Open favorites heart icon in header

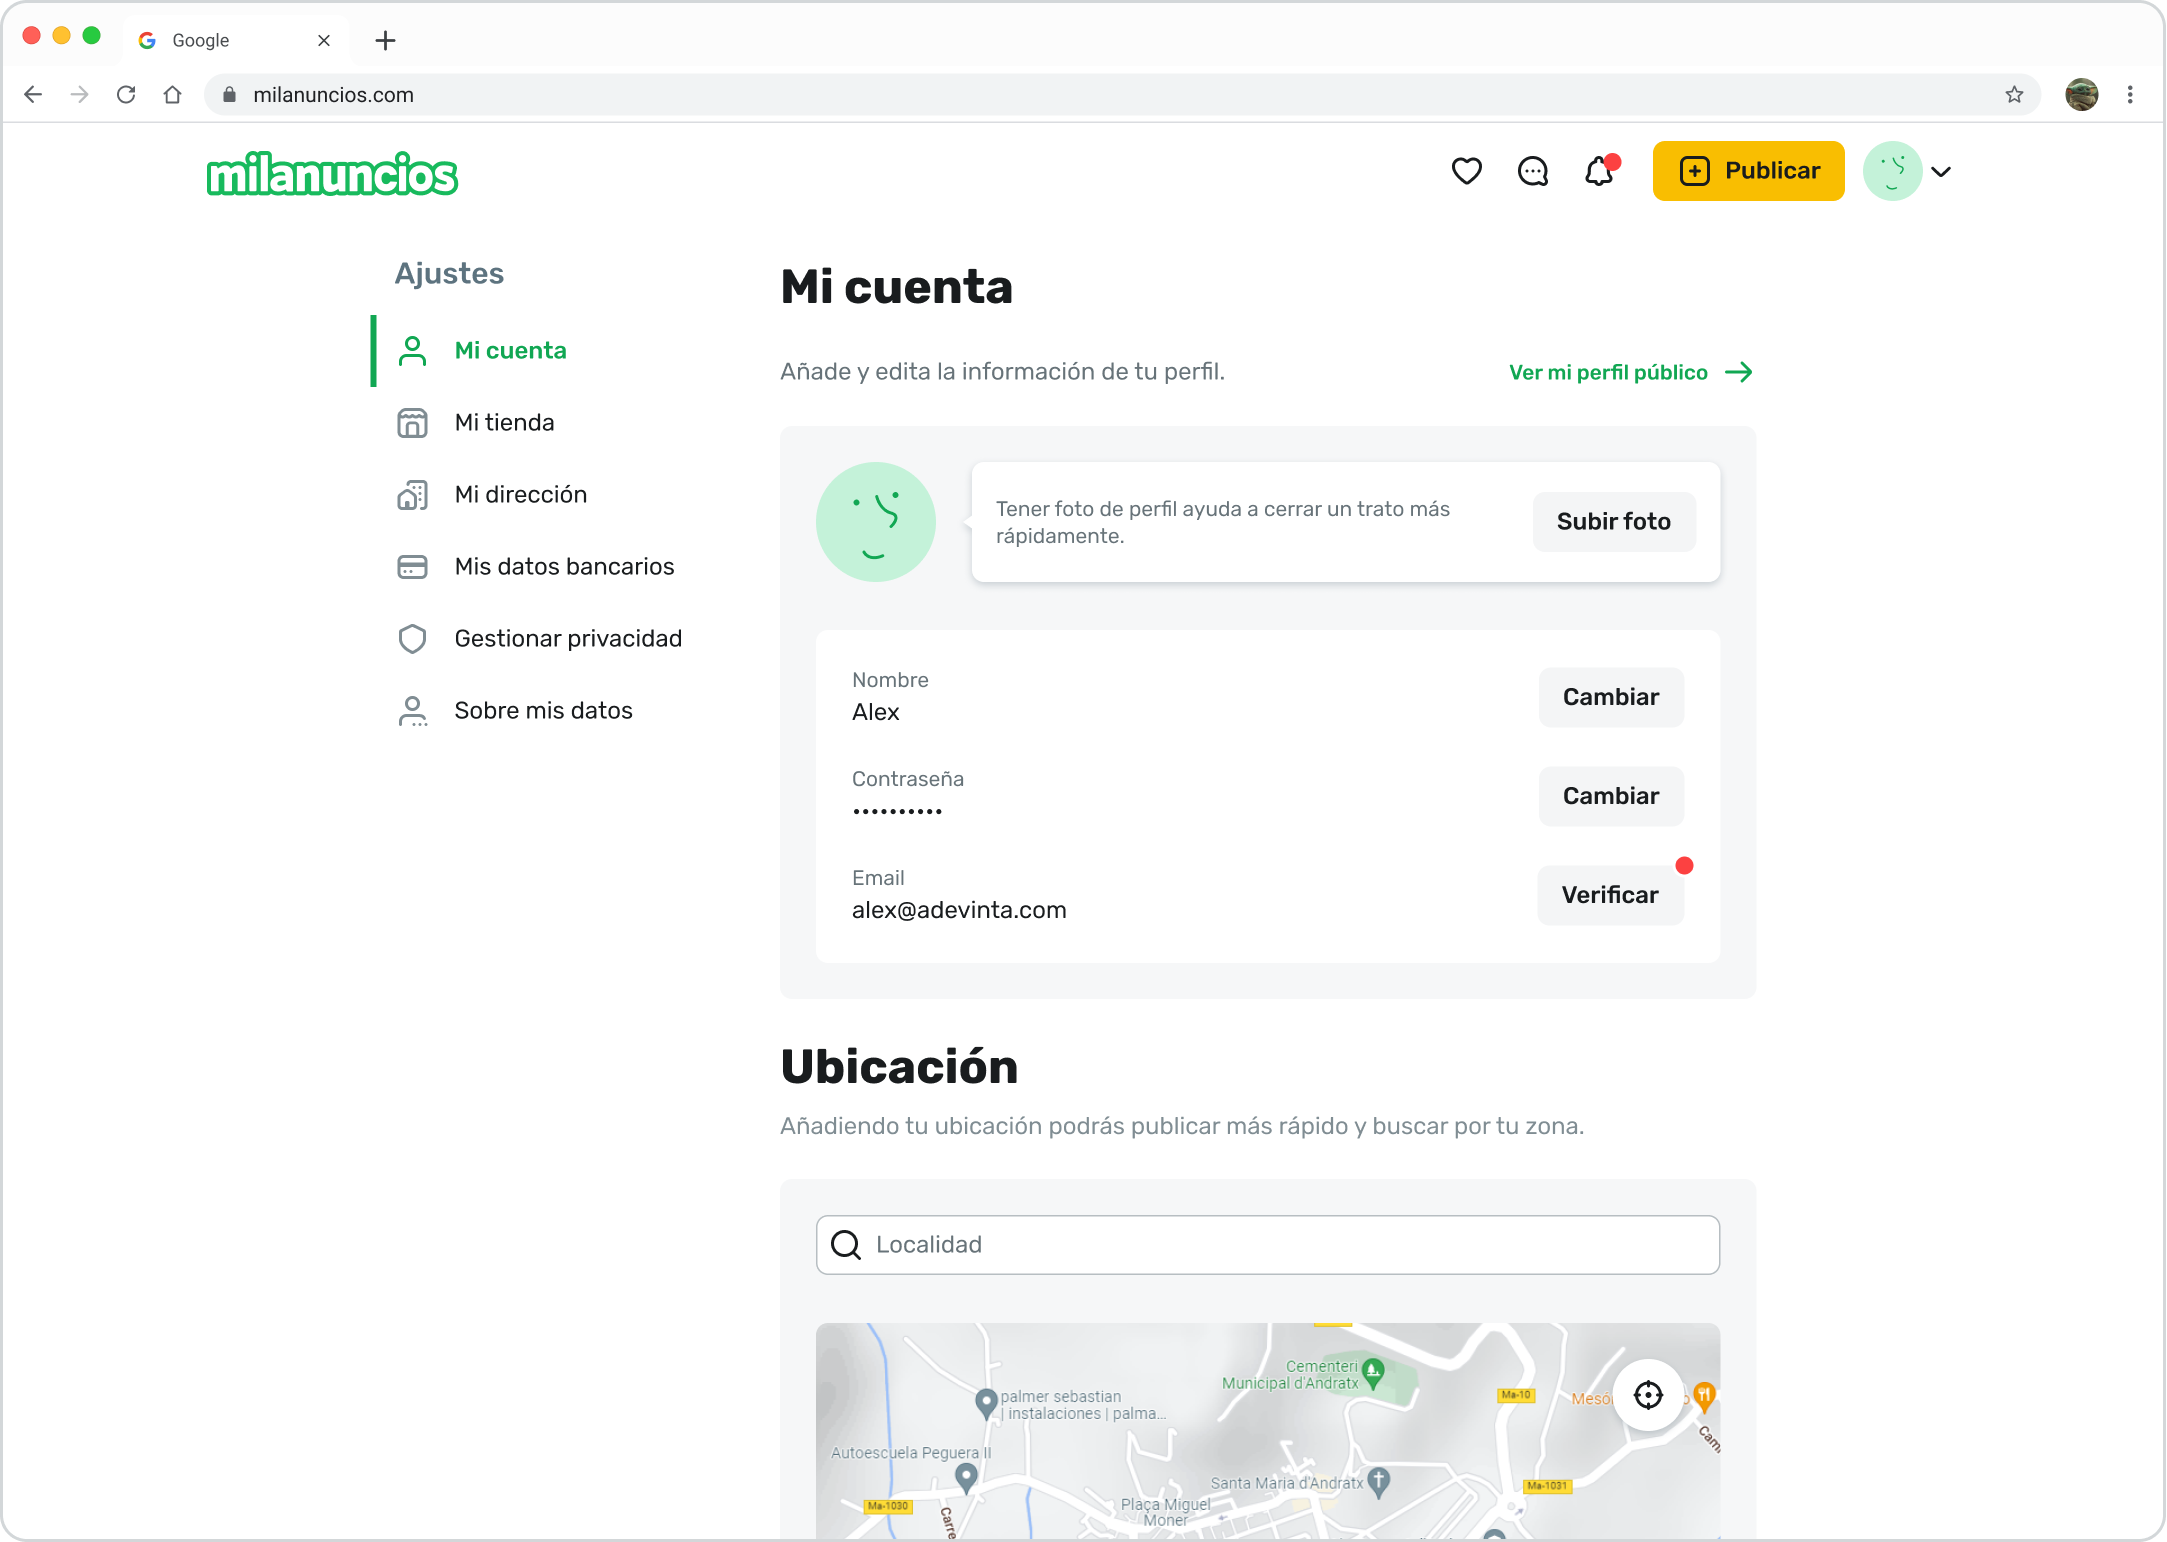tap(1466, 171)
